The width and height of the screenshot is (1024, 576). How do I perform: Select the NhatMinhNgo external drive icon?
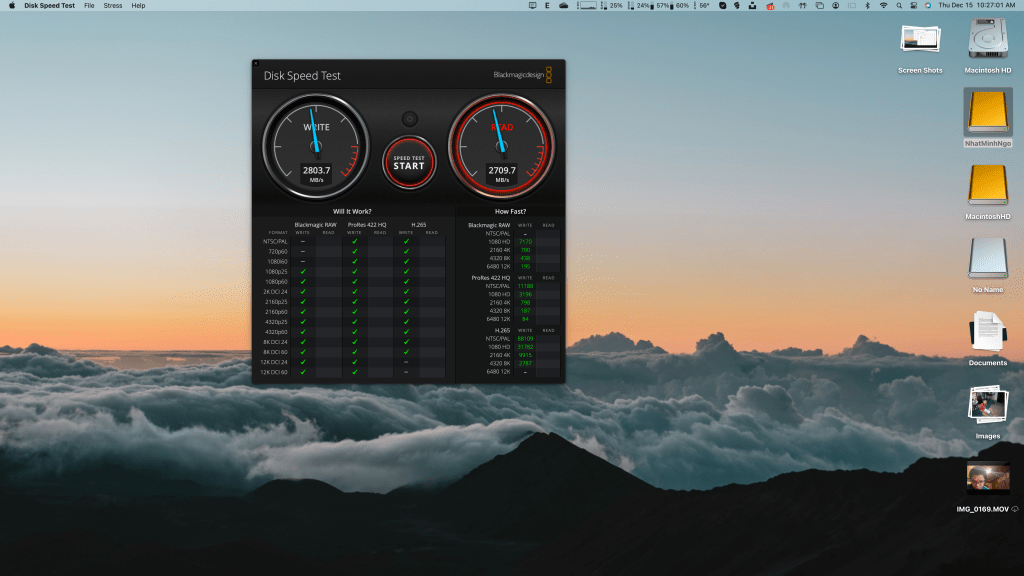tap(988, 113)
